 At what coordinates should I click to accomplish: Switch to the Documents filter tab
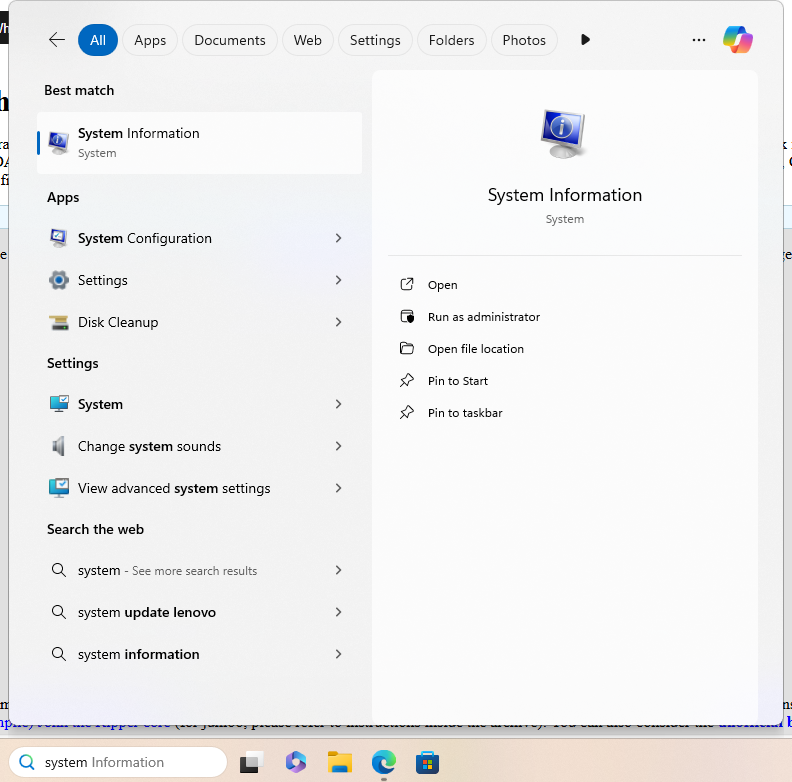tap(230, 40)
